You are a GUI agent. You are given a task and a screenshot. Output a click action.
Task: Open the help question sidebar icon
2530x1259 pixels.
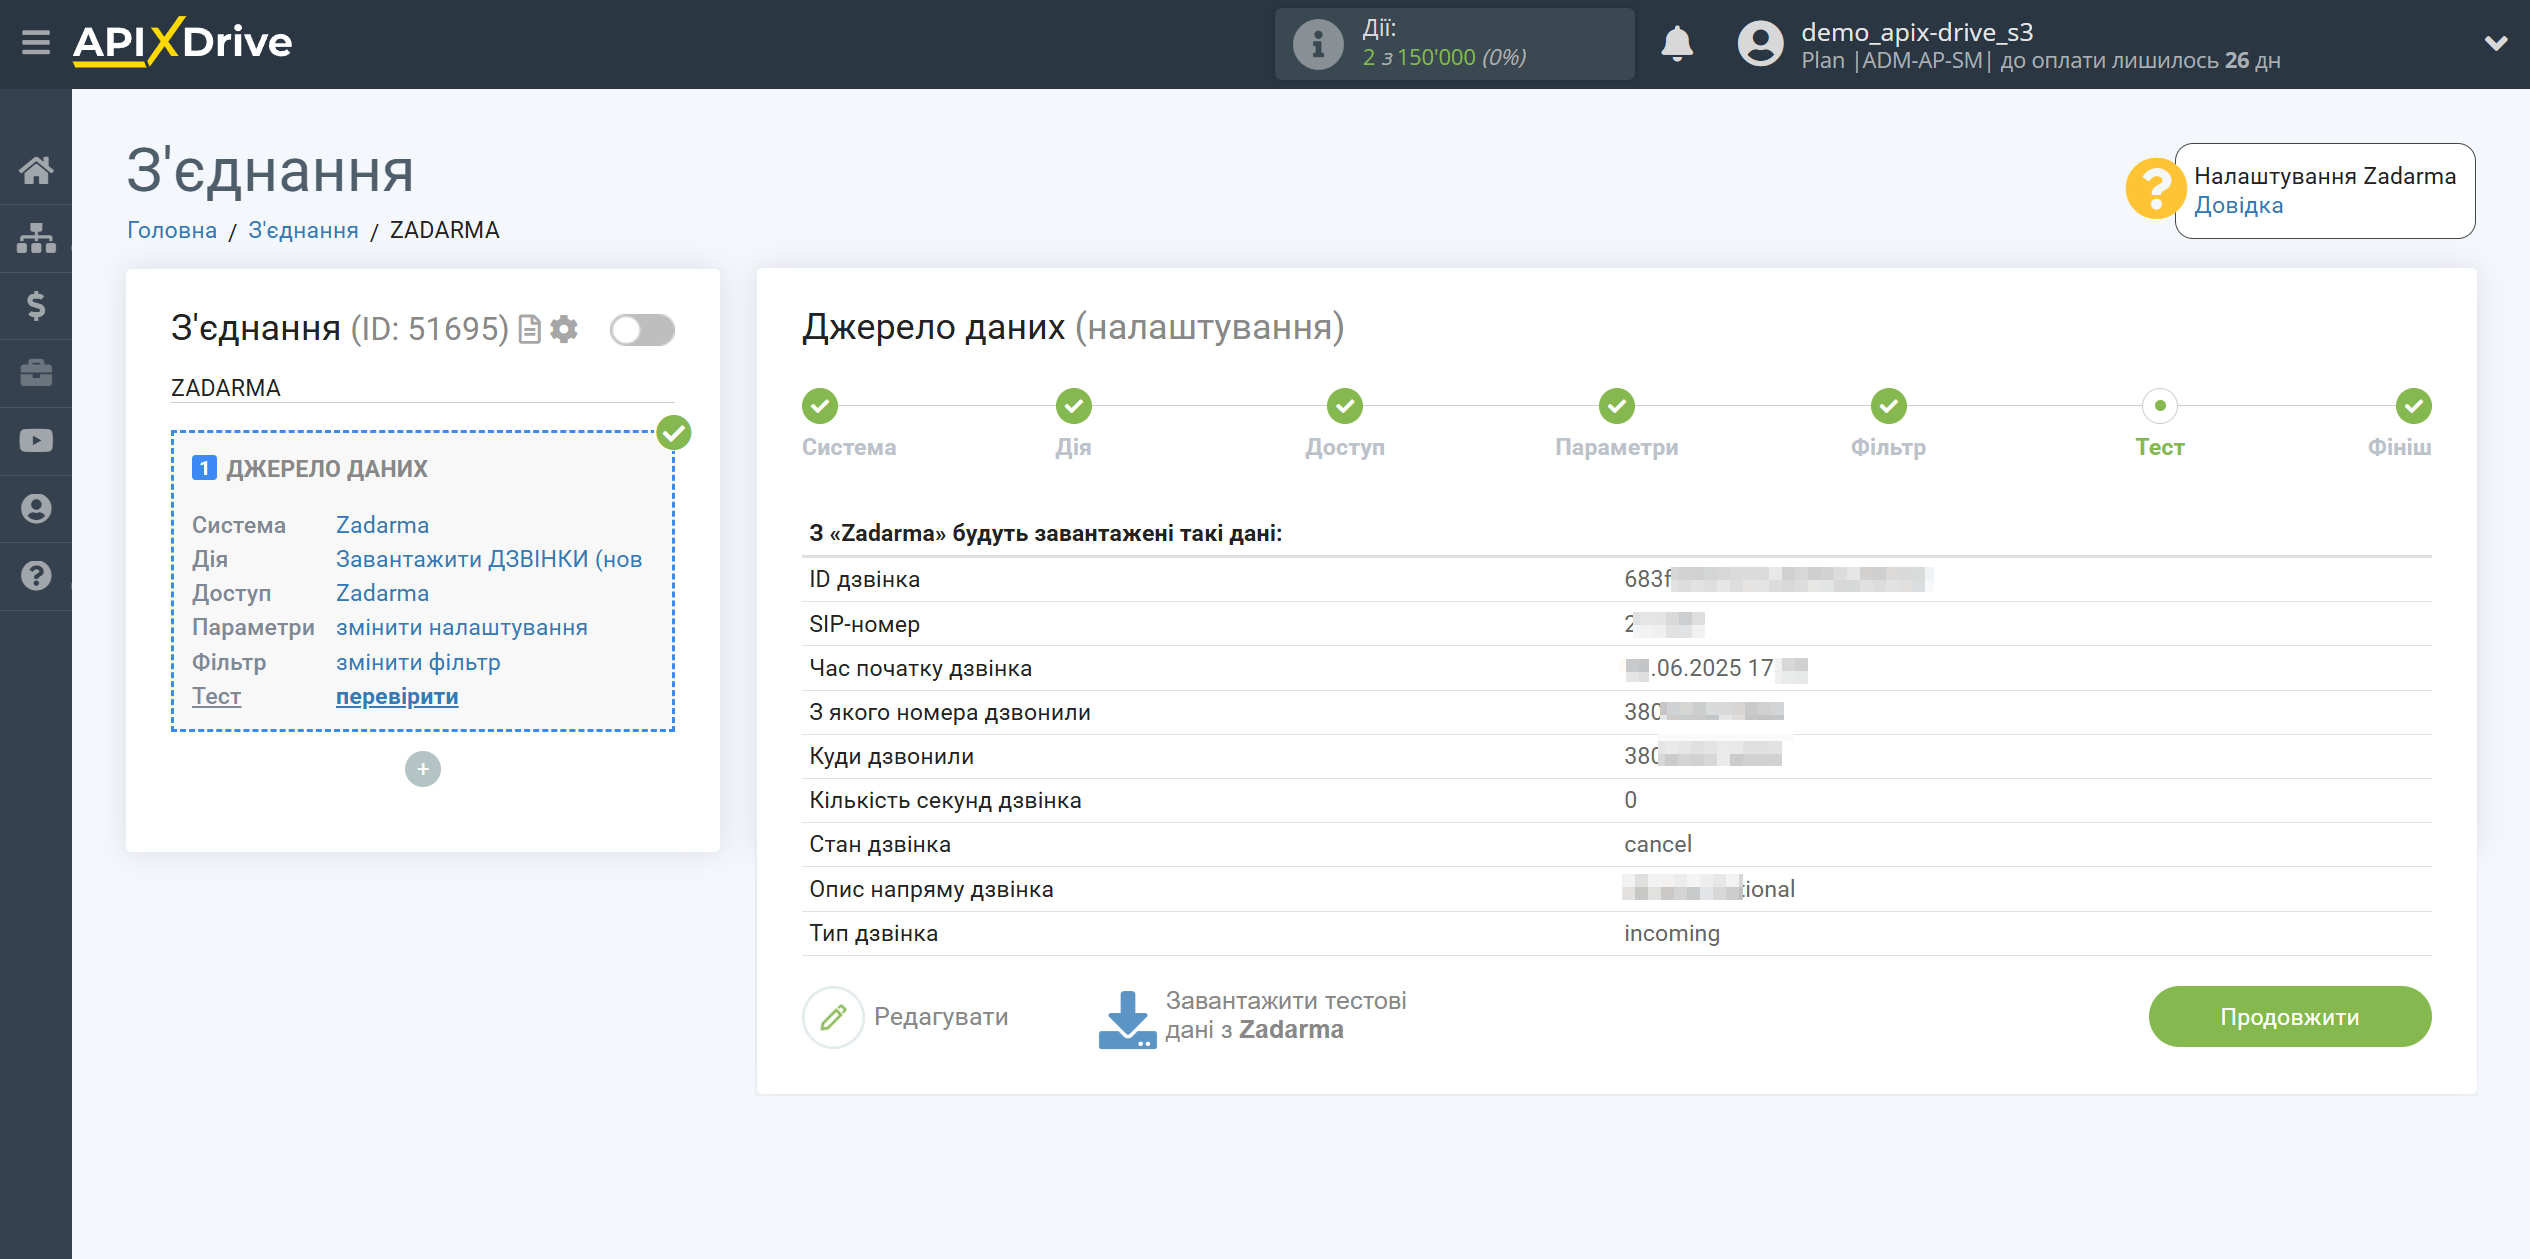pyautogui.click(x=36, y=576)
